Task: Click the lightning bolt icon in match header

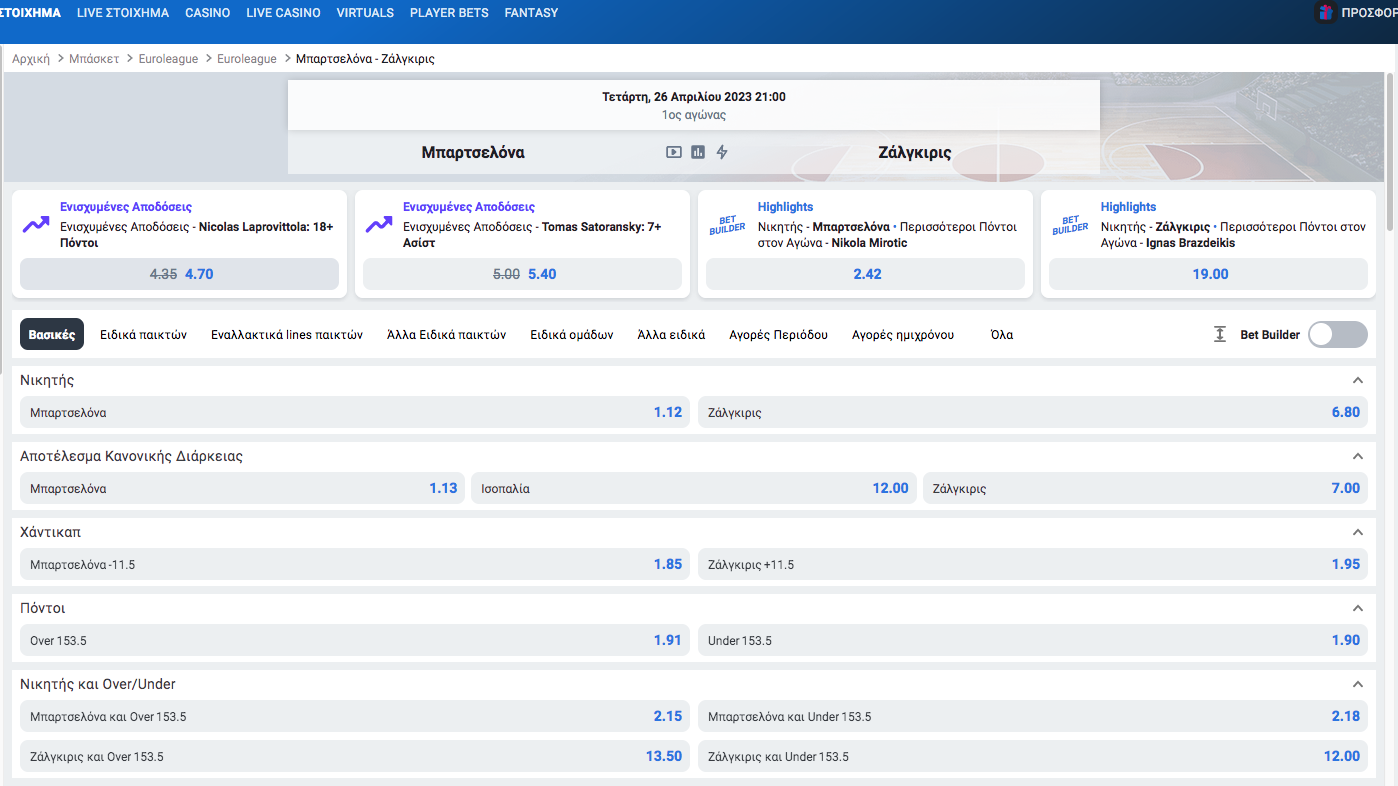Action: click(x=722, y=152)
